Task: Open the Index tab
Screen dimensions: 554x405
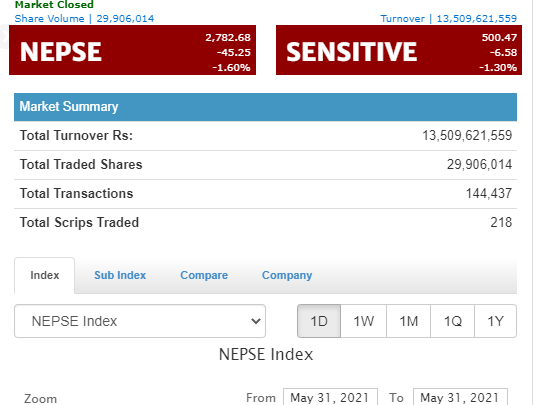Action: (x=45, y=275)
